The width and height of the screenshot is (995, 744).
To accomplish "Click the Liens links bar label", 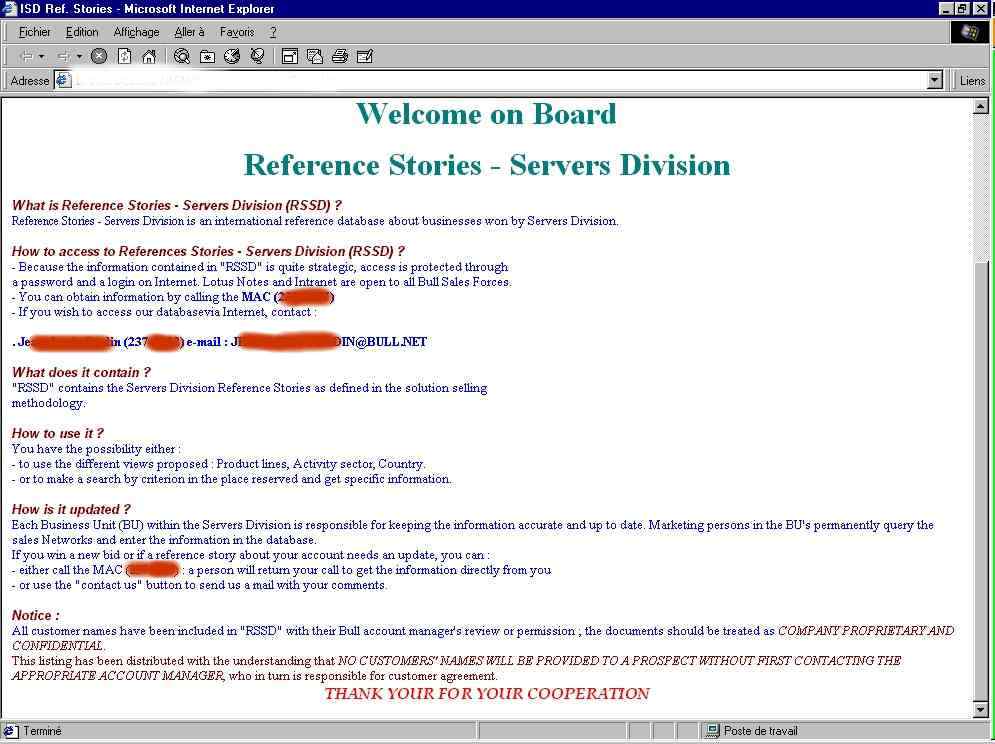I will tap(972, 81).
